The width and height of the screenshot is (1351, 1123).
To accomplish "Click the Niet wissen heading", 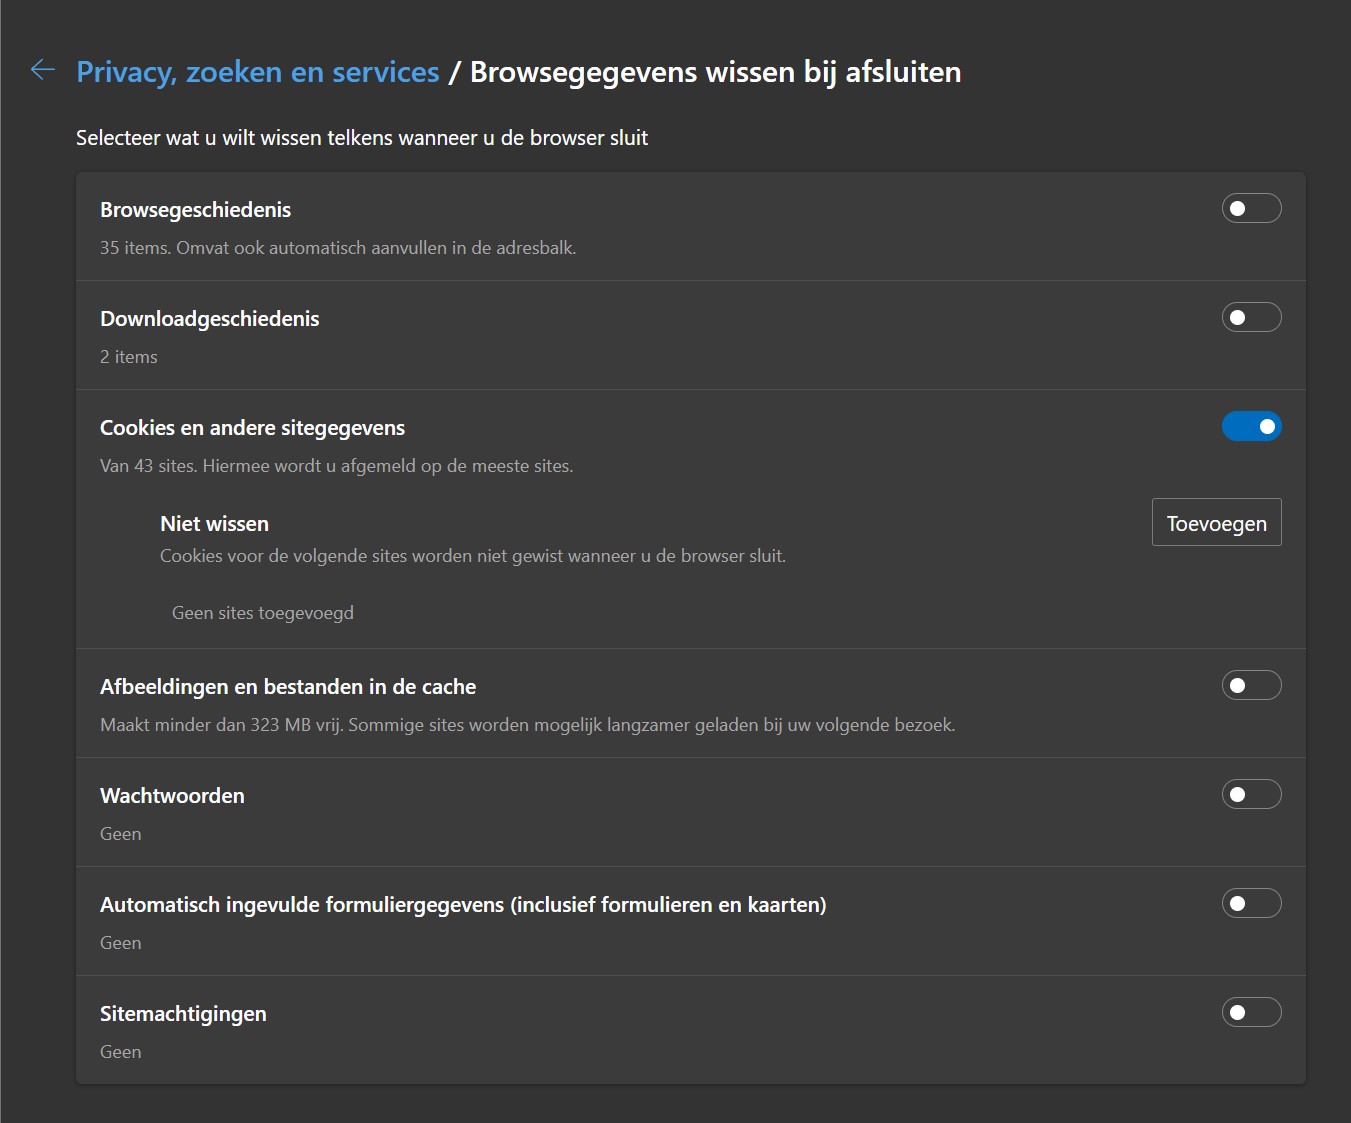I will tap(214, 523).
